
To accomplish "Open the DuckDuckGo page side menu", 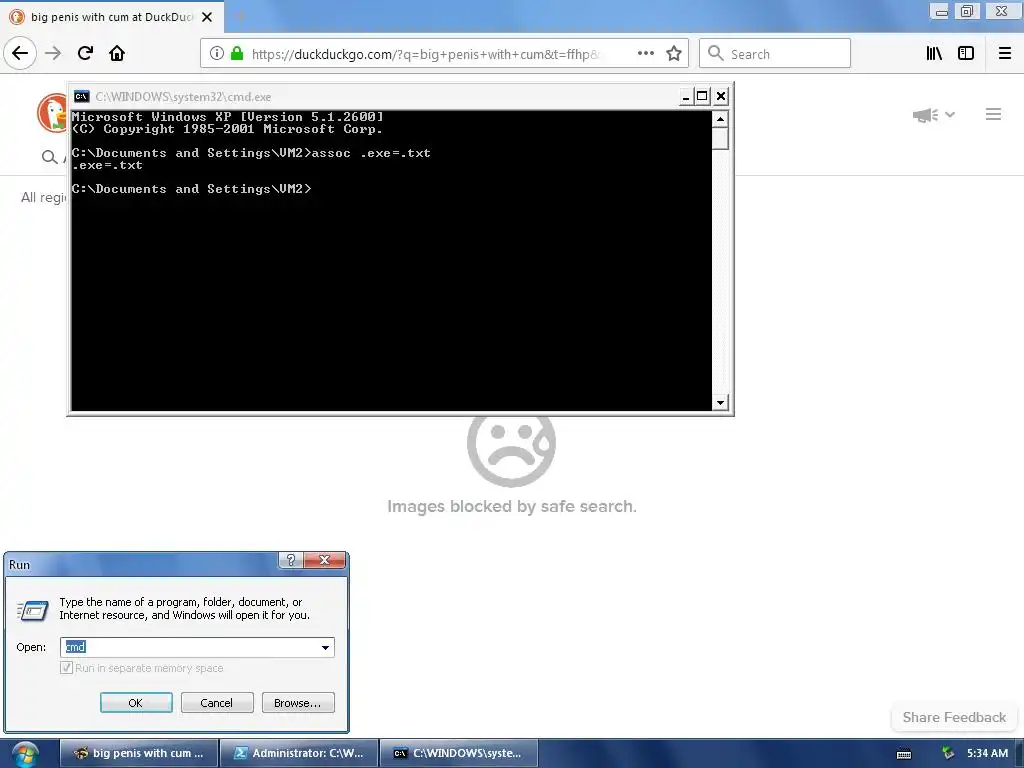I will tap(993, 114).
